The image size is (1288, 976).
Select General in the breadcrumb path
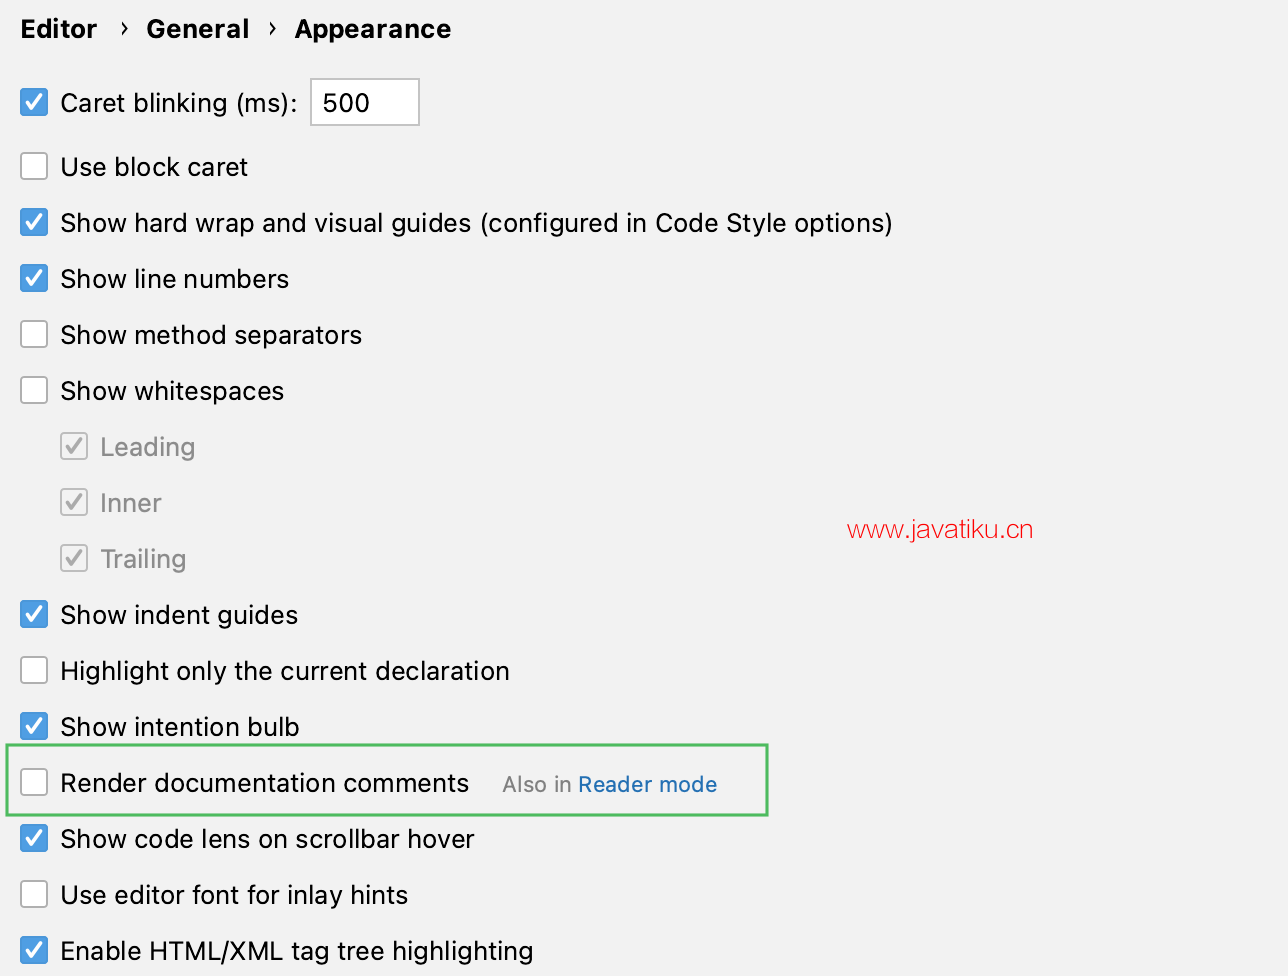click(197, 29)
